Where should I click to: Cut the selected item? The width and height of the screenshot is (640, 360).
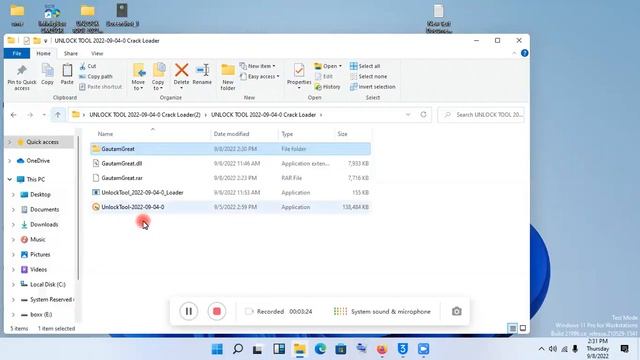click(88, 66)
